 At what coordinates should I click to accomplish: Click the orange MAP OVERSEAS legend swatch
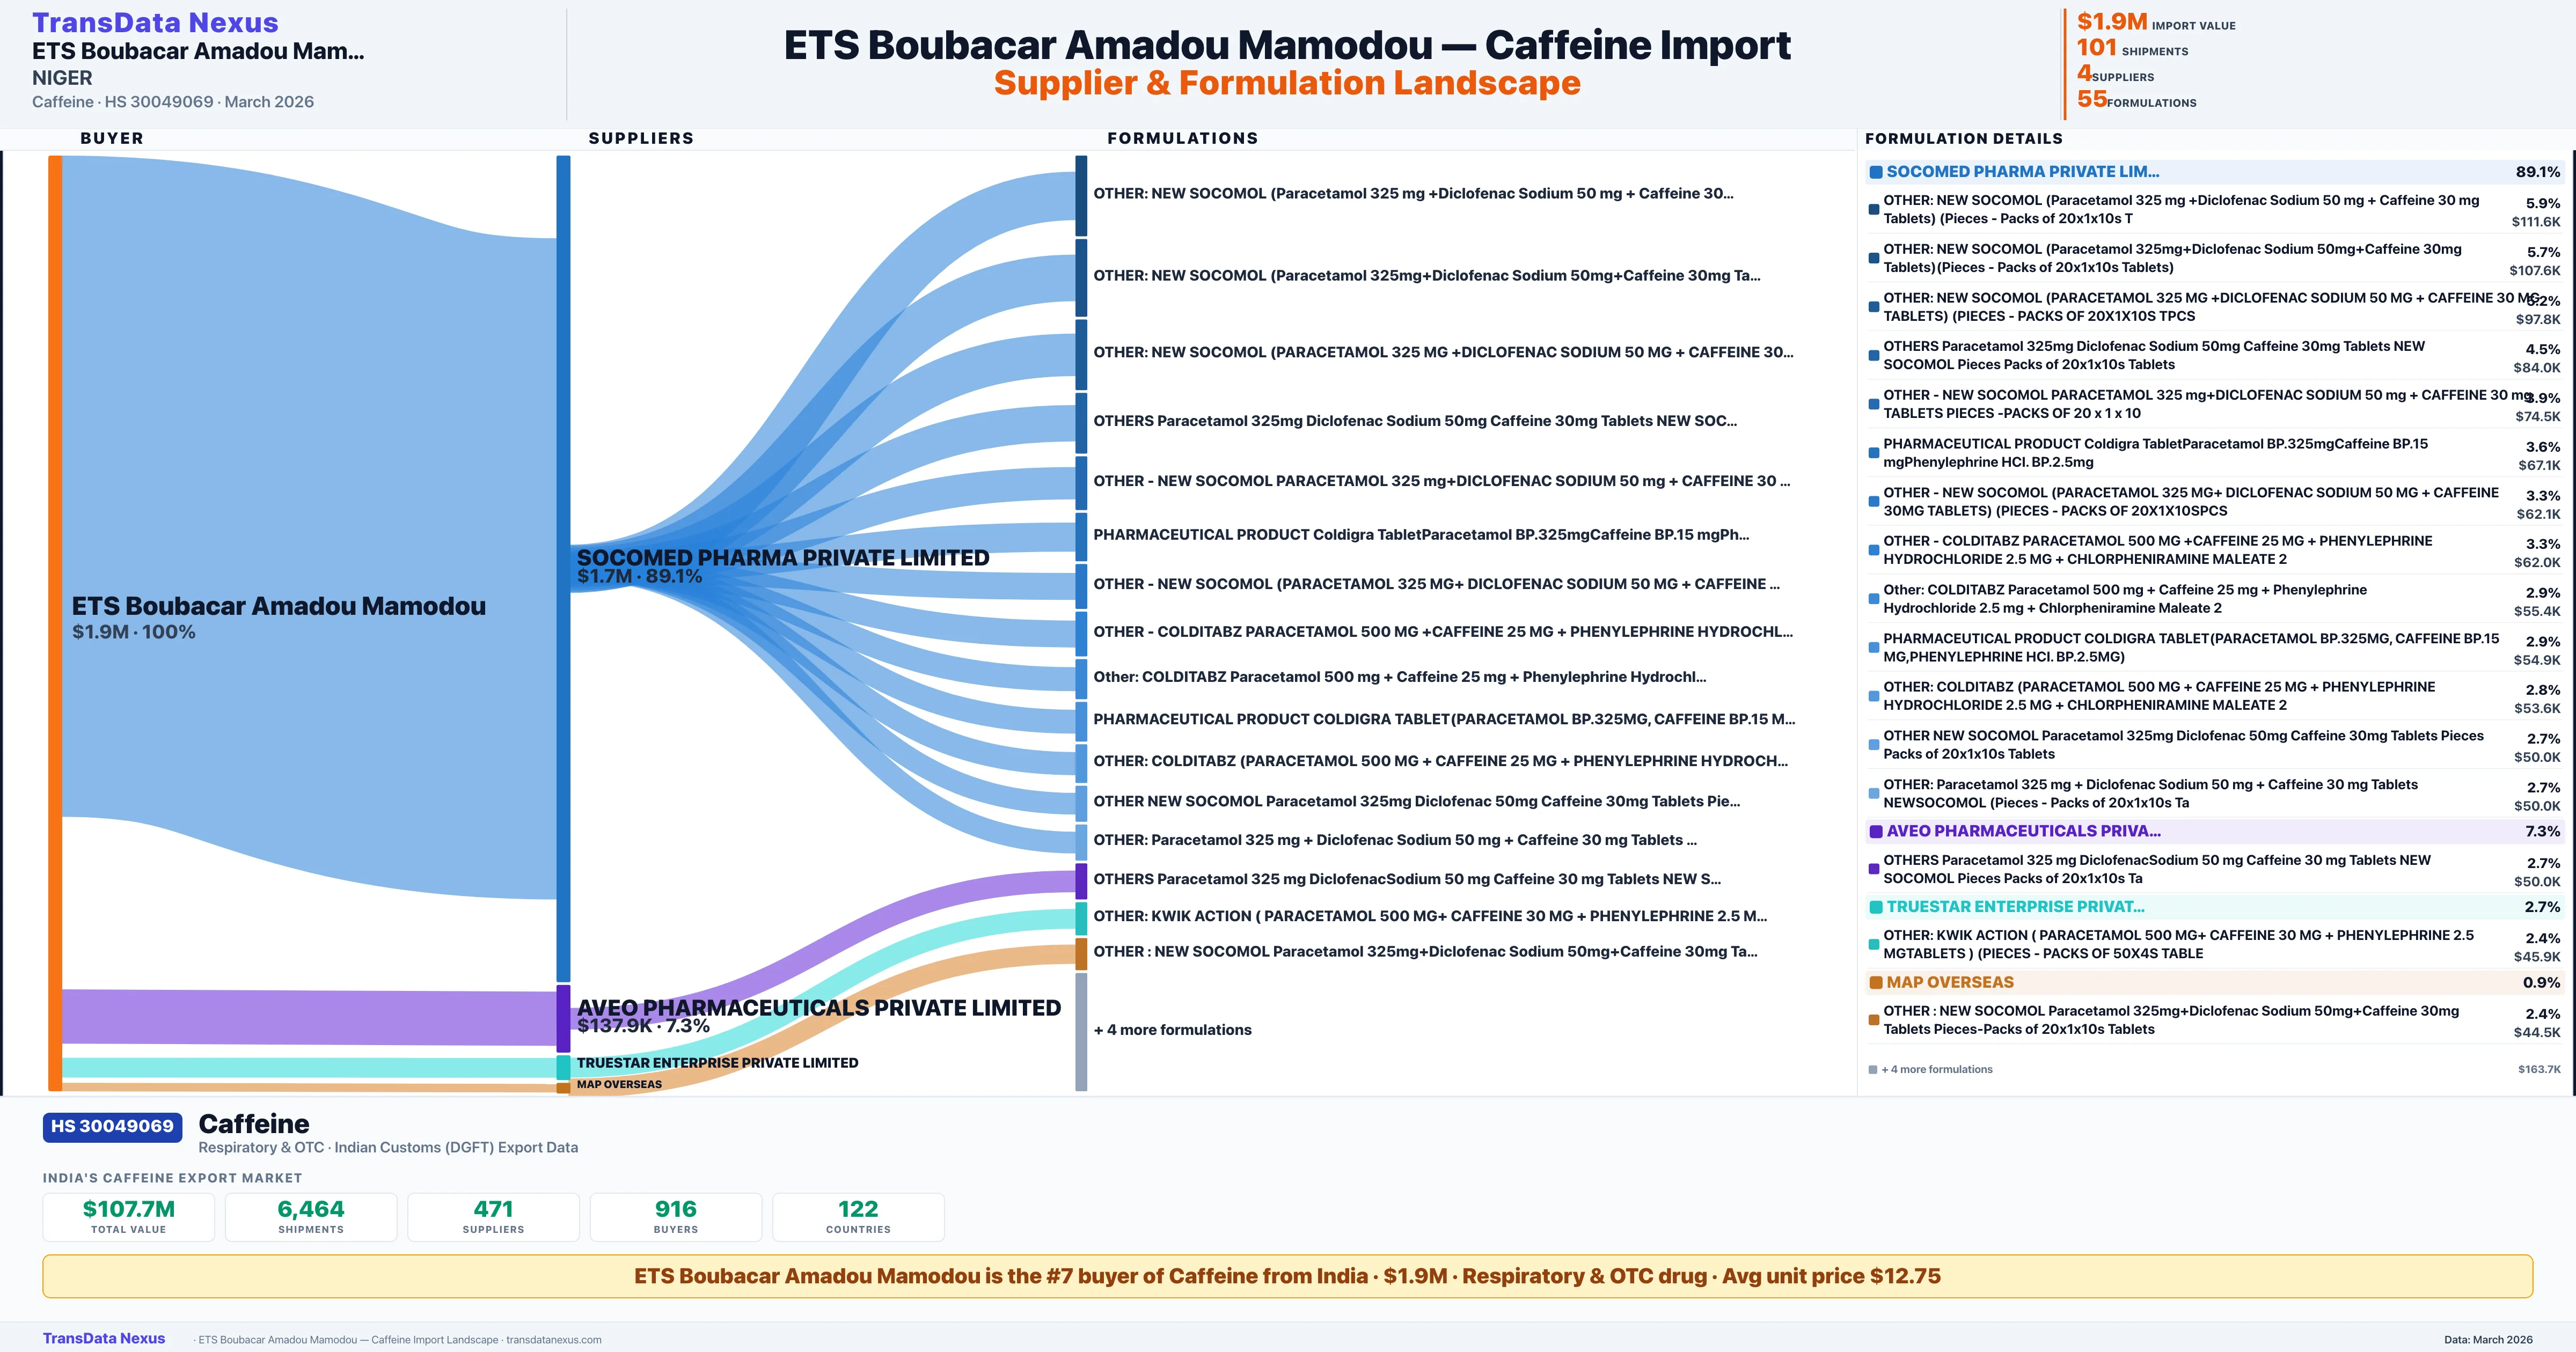[x=1876, y=983]
